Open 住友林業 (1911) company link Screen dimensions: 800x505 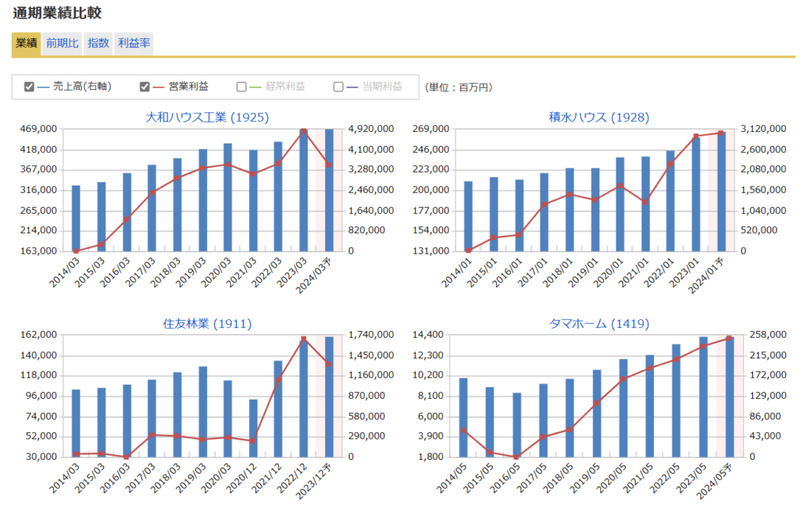pyautogui.click(x=207, y=324)
